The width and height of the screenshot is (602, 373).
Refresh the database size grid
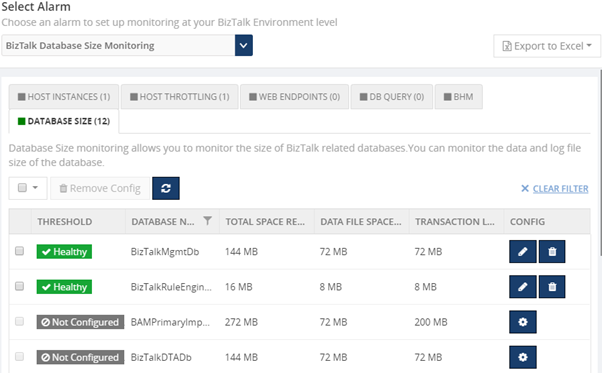[x=166, y=188]
